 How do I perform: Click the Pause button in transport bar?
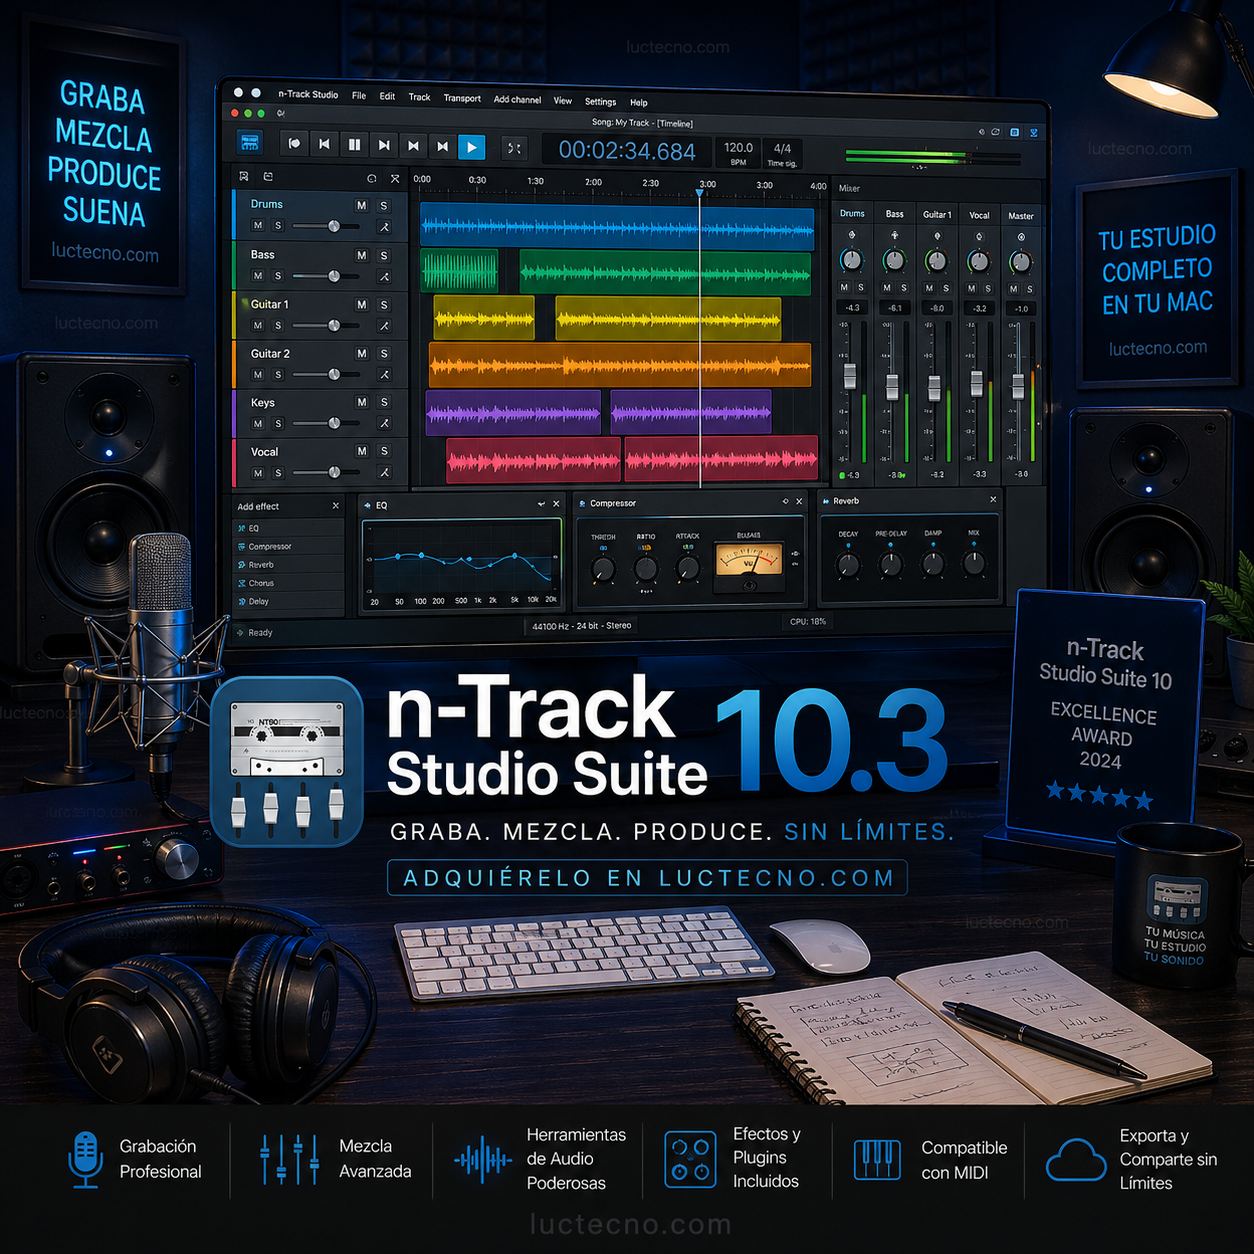click(354, 145)
